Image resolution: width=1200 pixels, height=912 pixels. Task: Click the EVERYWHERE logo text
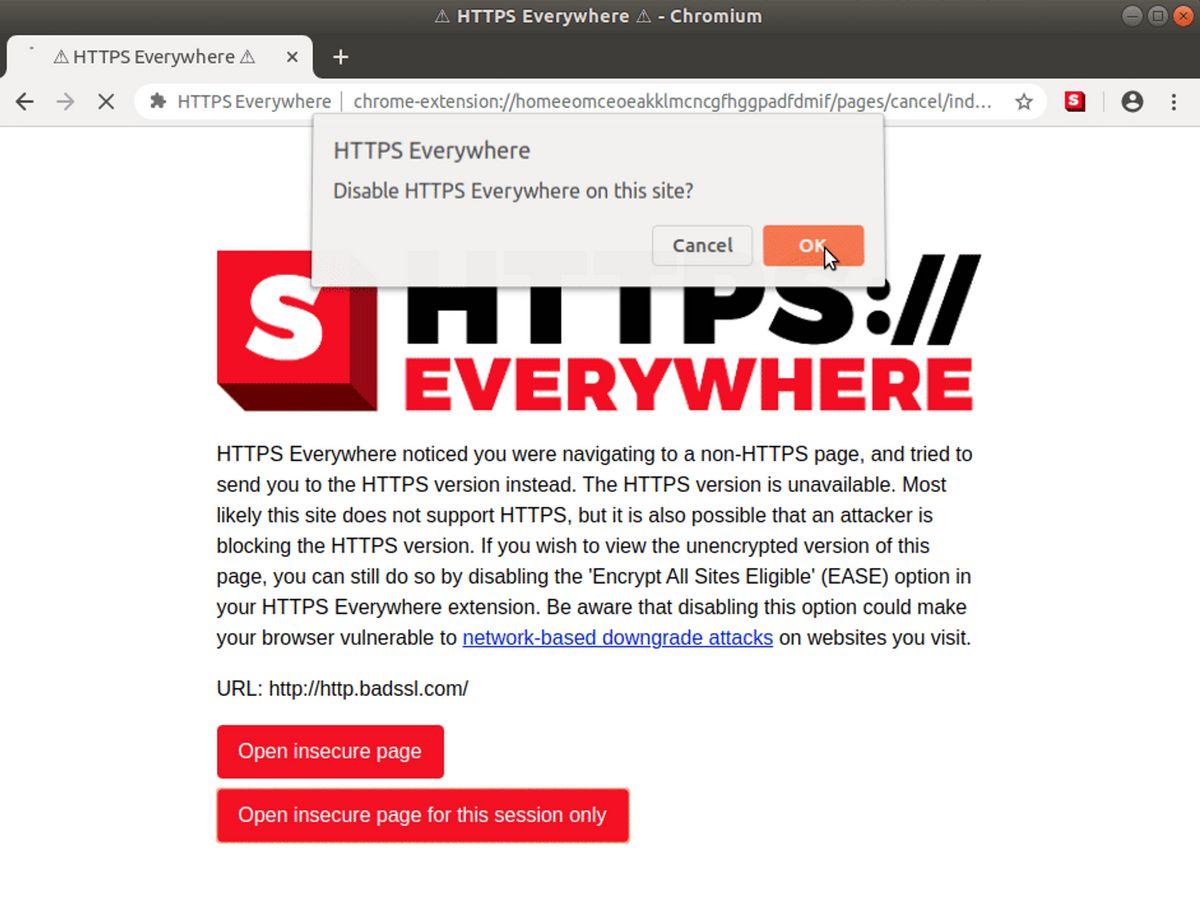[x=689, y=385]
